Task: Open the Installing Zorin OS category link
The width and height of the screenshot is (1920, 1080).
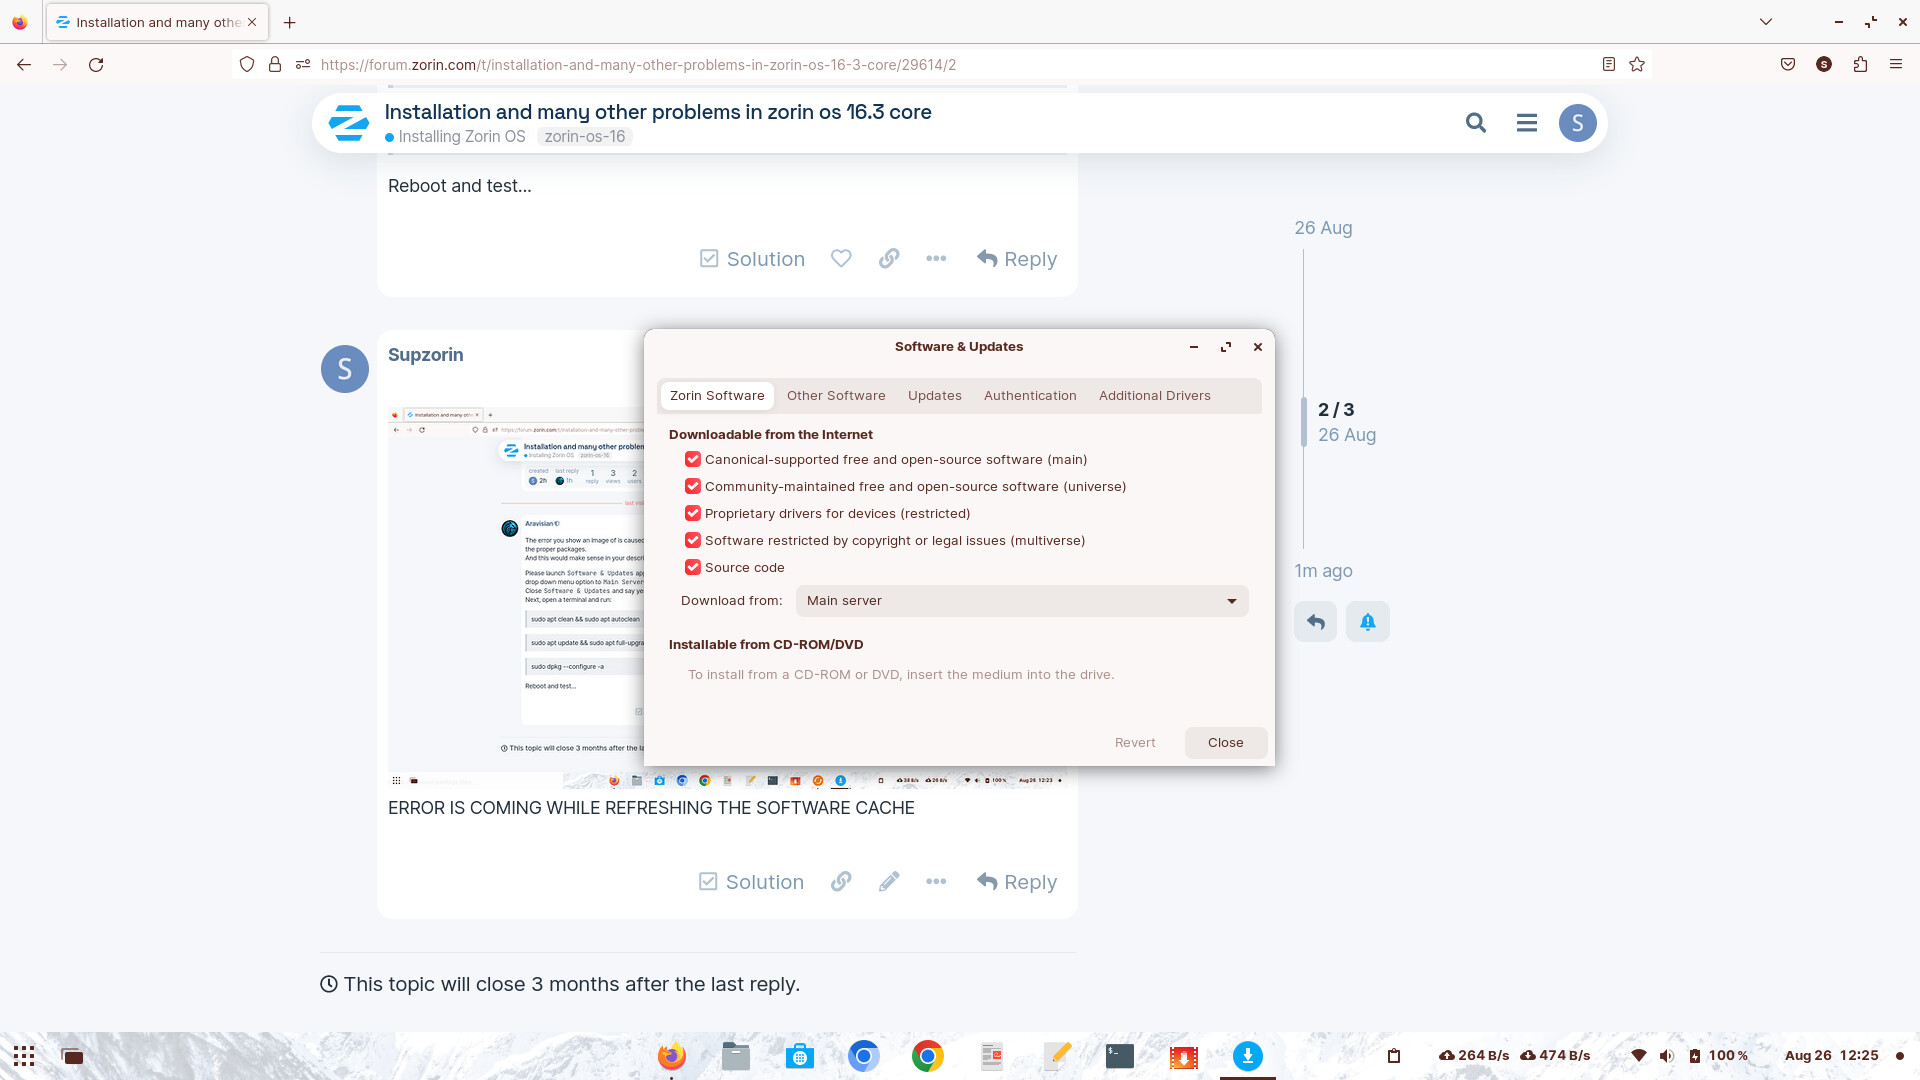Action: [455, 137]
